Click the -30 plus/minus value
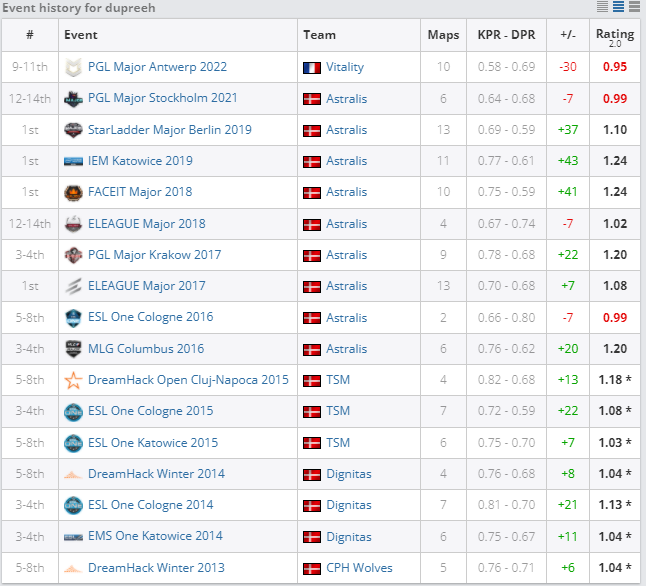Viewport: 646px width, 586px height. (568, 67)
